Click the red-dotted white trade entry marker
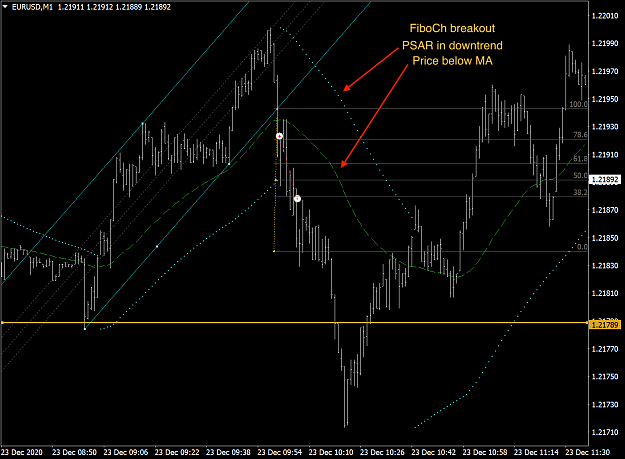This screenshot has width=625, height=459. point(279,136)
